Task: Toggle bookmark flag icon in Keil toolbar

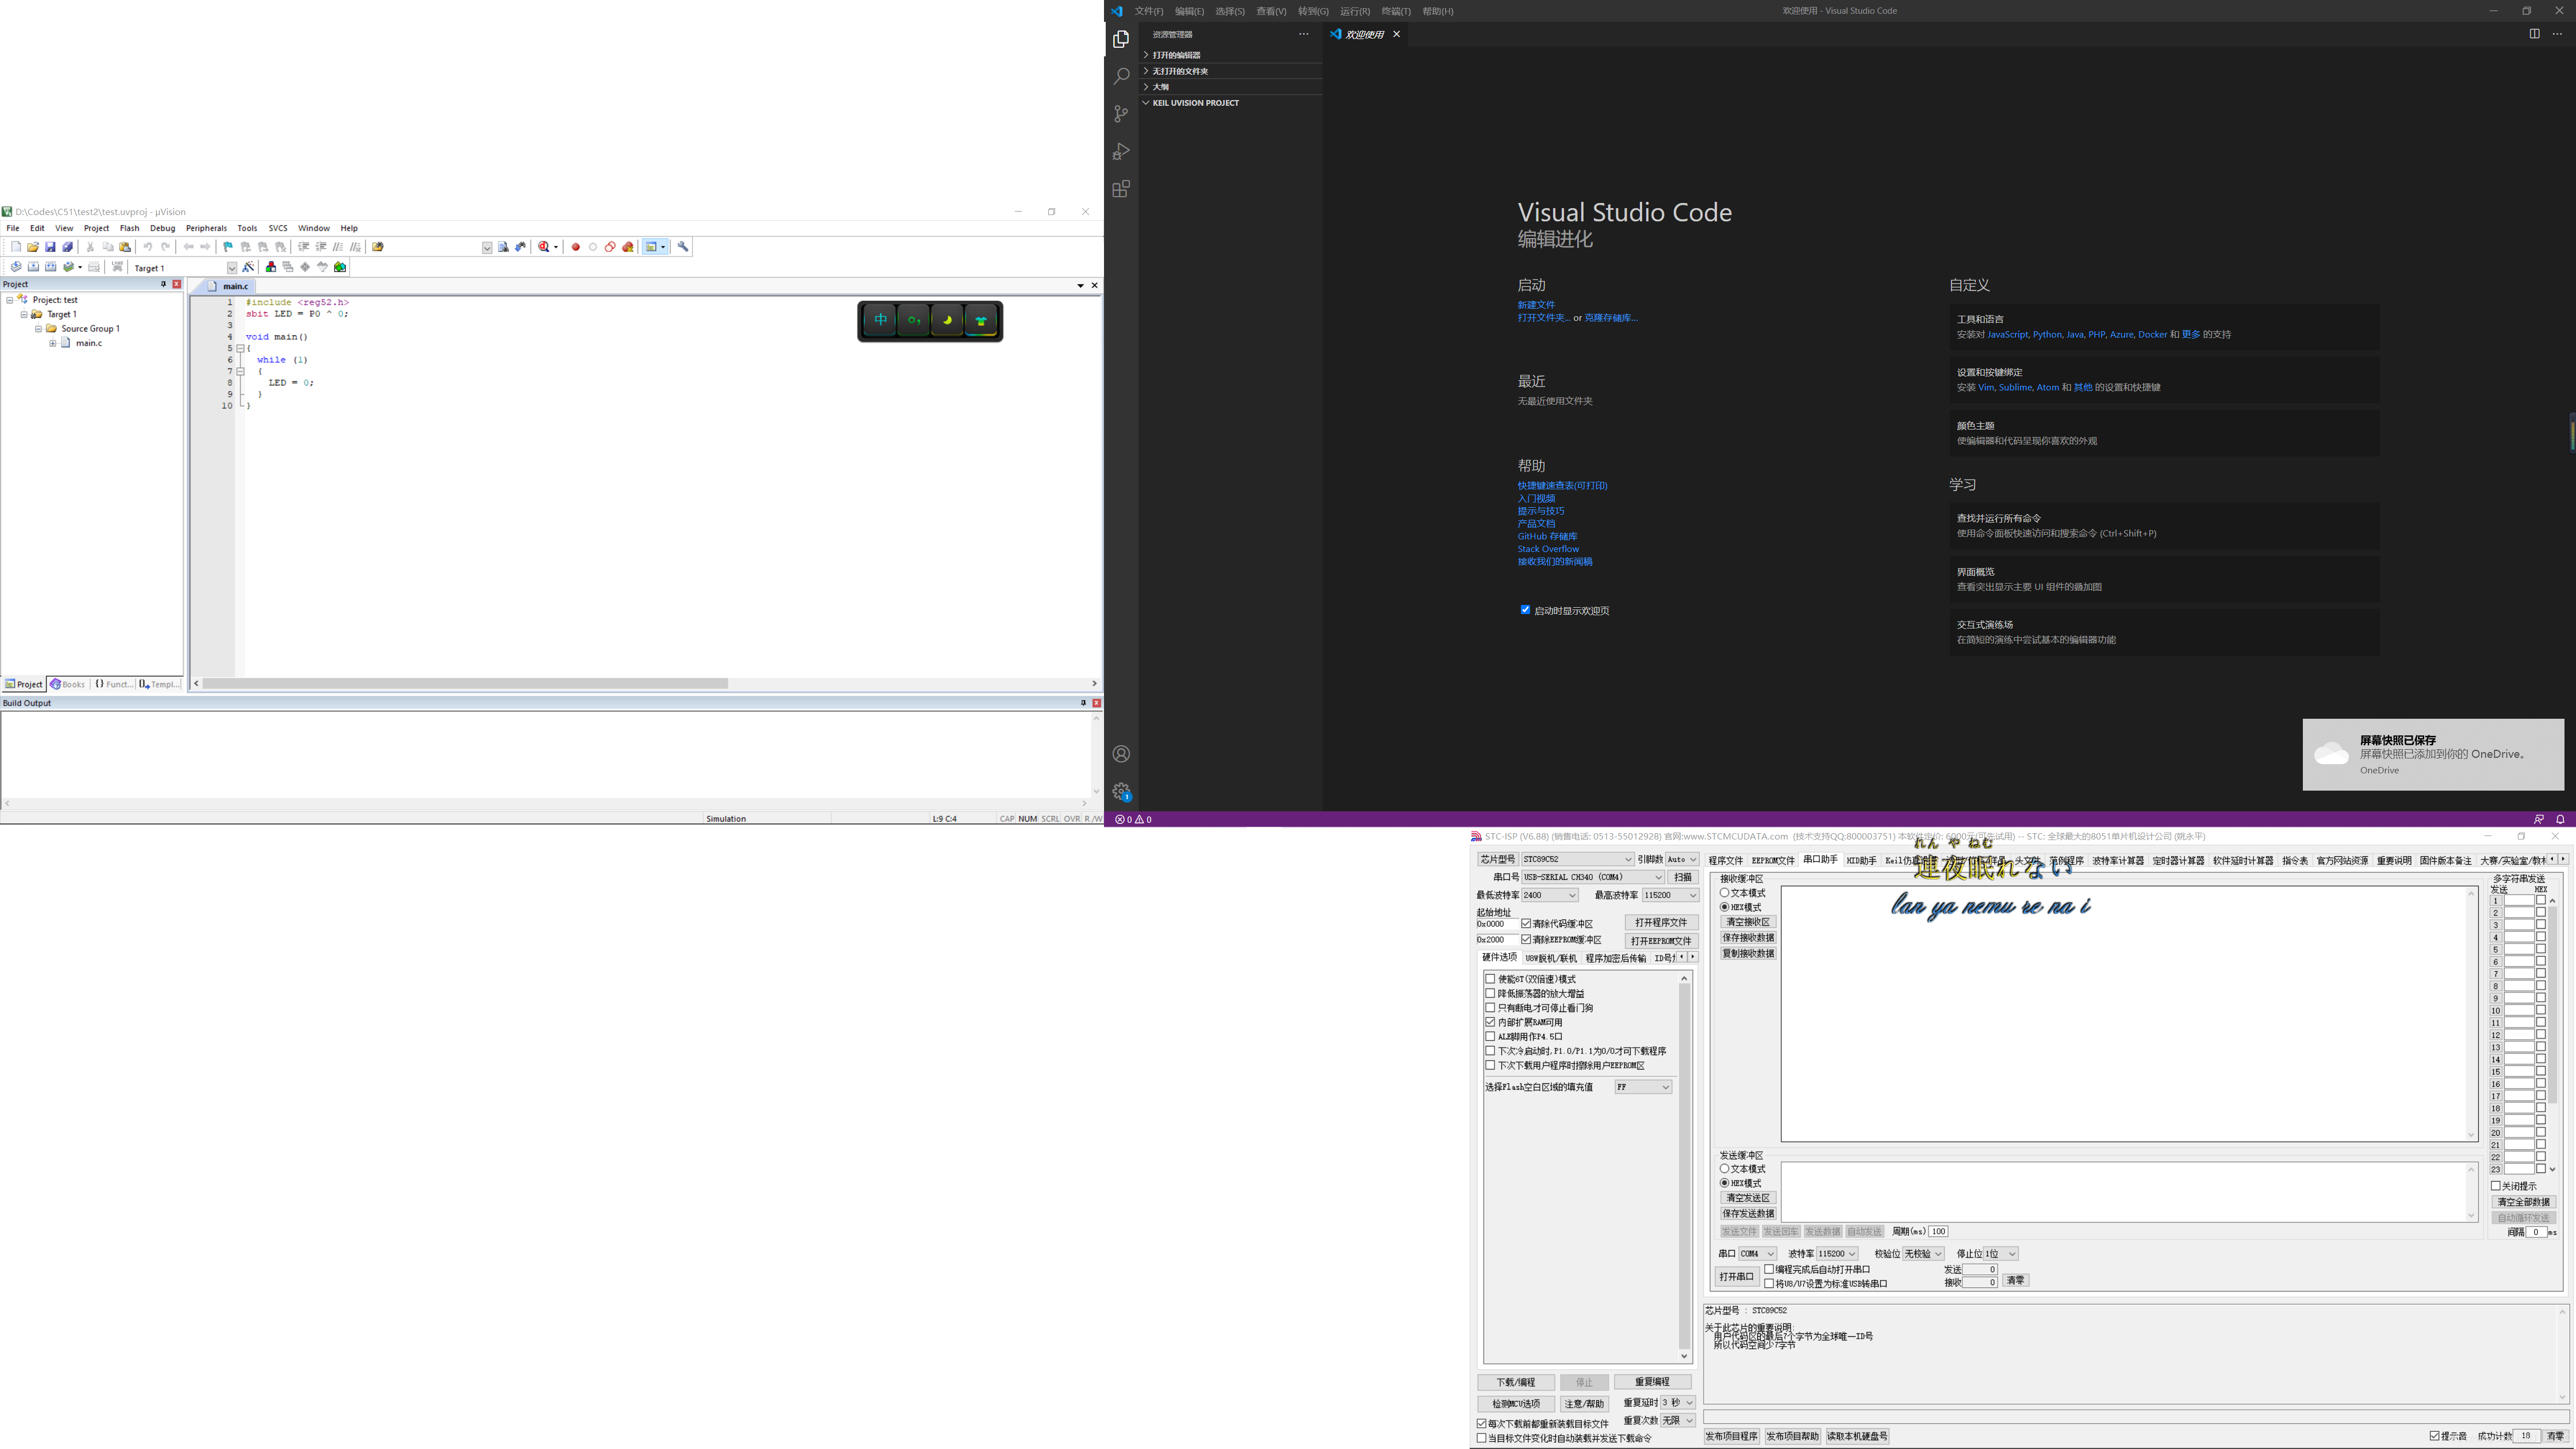Action: (x=228, y=247)
